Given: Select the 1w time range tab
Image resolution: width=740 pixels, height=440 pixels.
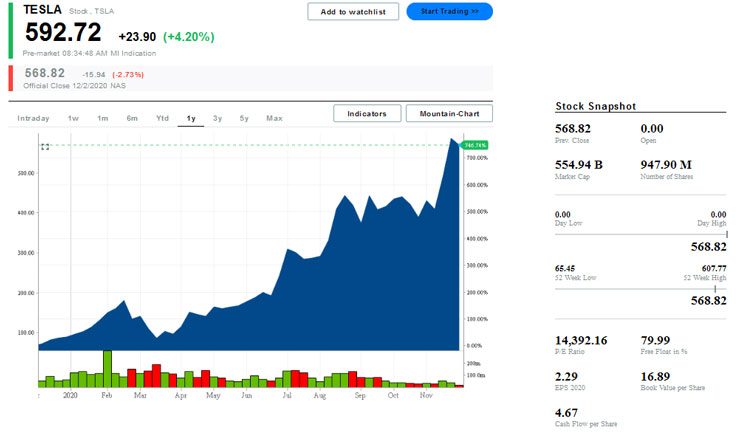Looking at the screenshot, I should tap(73, 118).
